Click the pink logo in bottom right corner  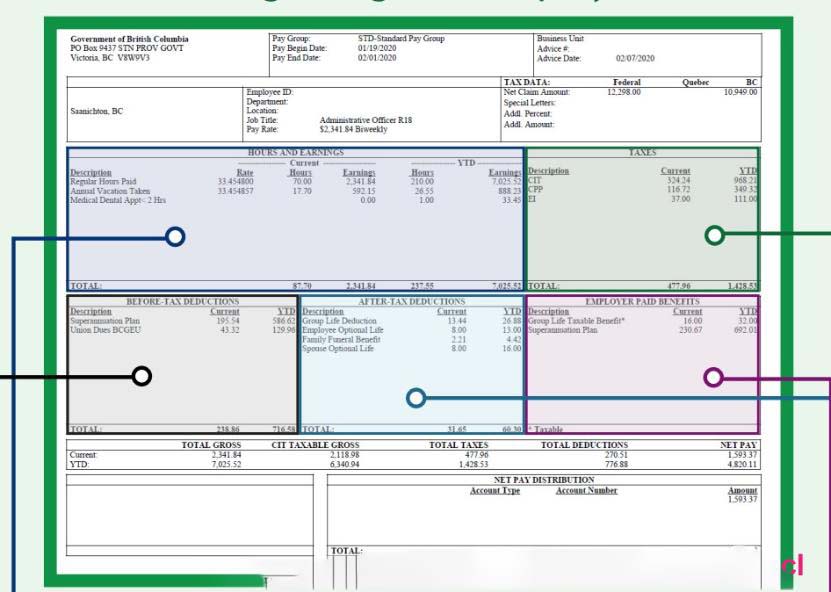tap(792, 566)
